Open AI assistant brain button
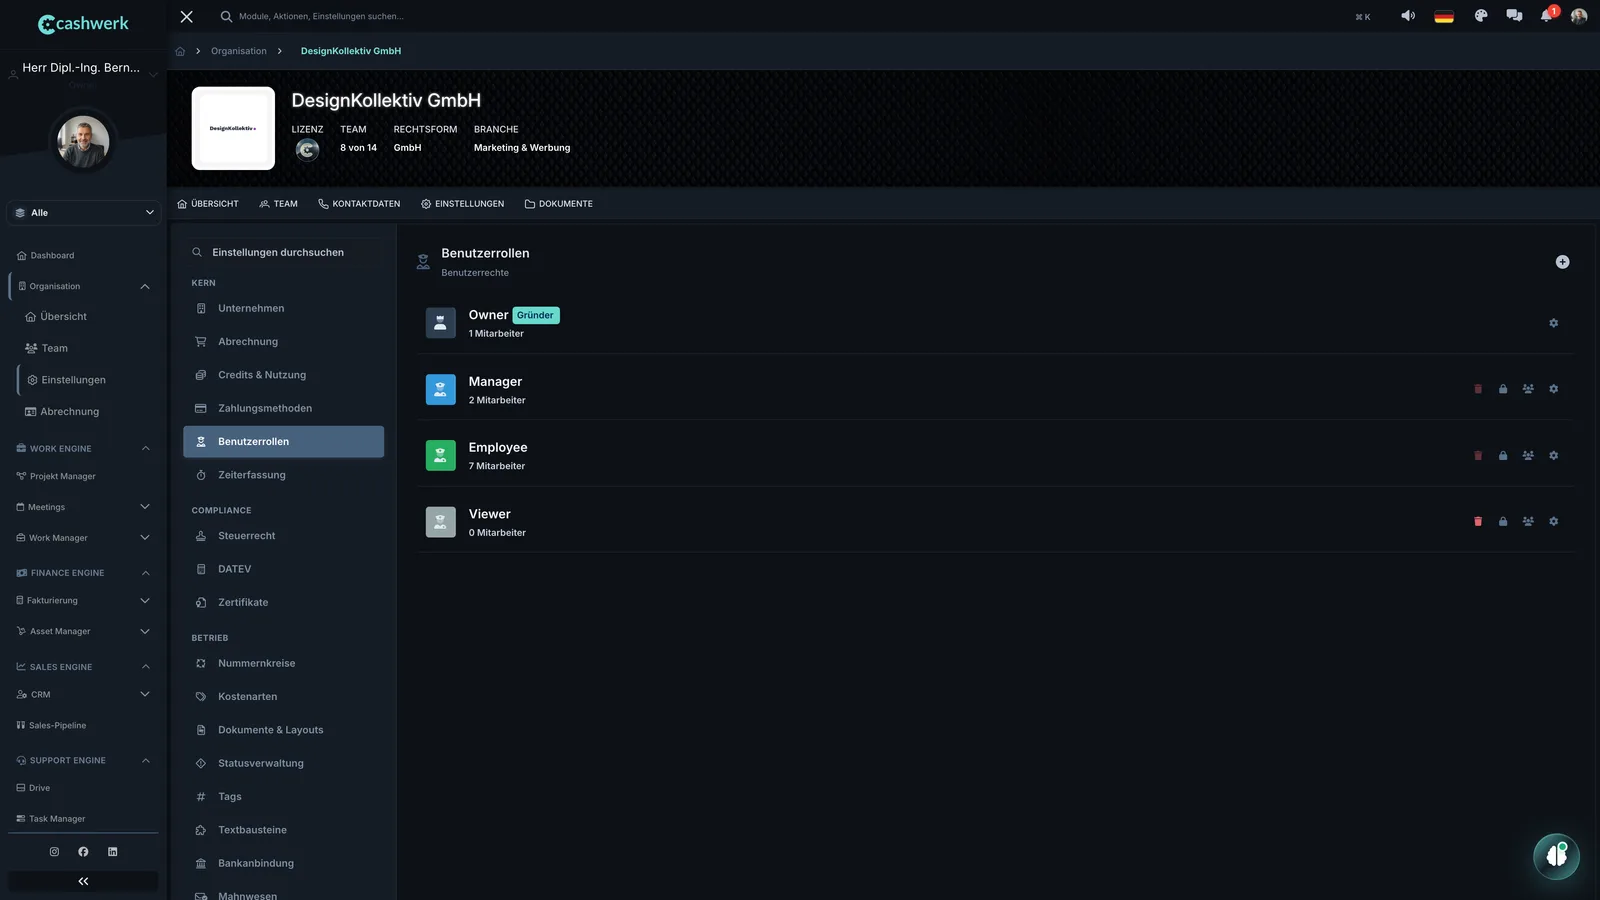Image resolution: width=1600 pixels, height=900 pixels. pos(1556,856)
